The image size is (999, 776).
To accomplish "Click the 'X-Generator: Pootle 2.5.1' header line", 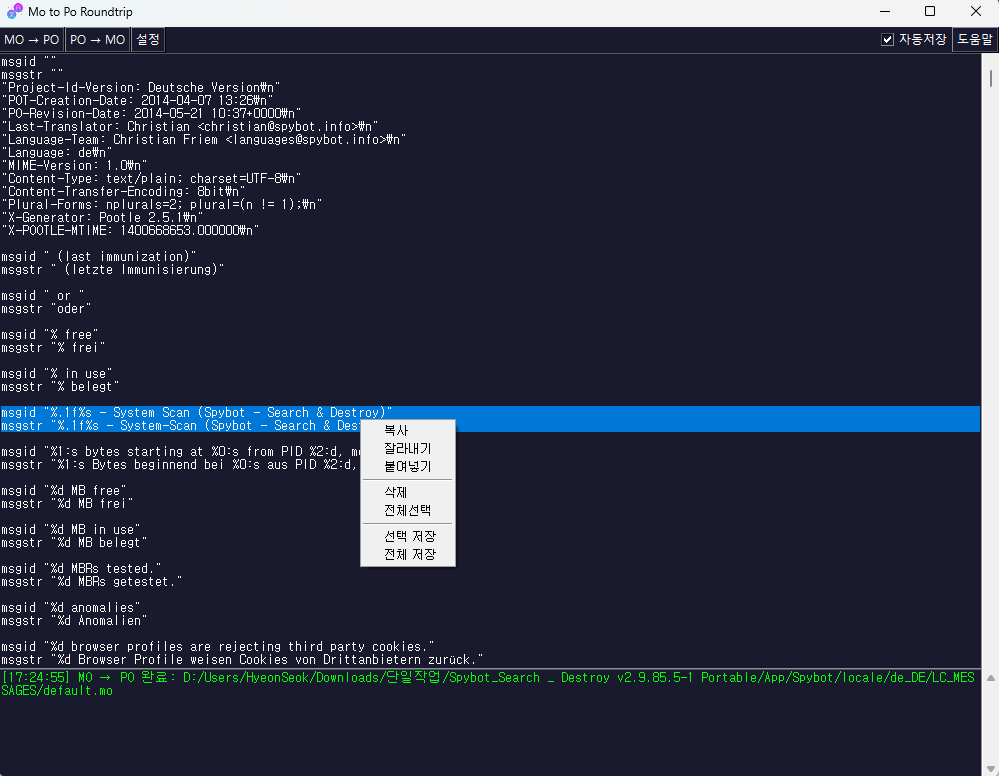I will point(102,218).
